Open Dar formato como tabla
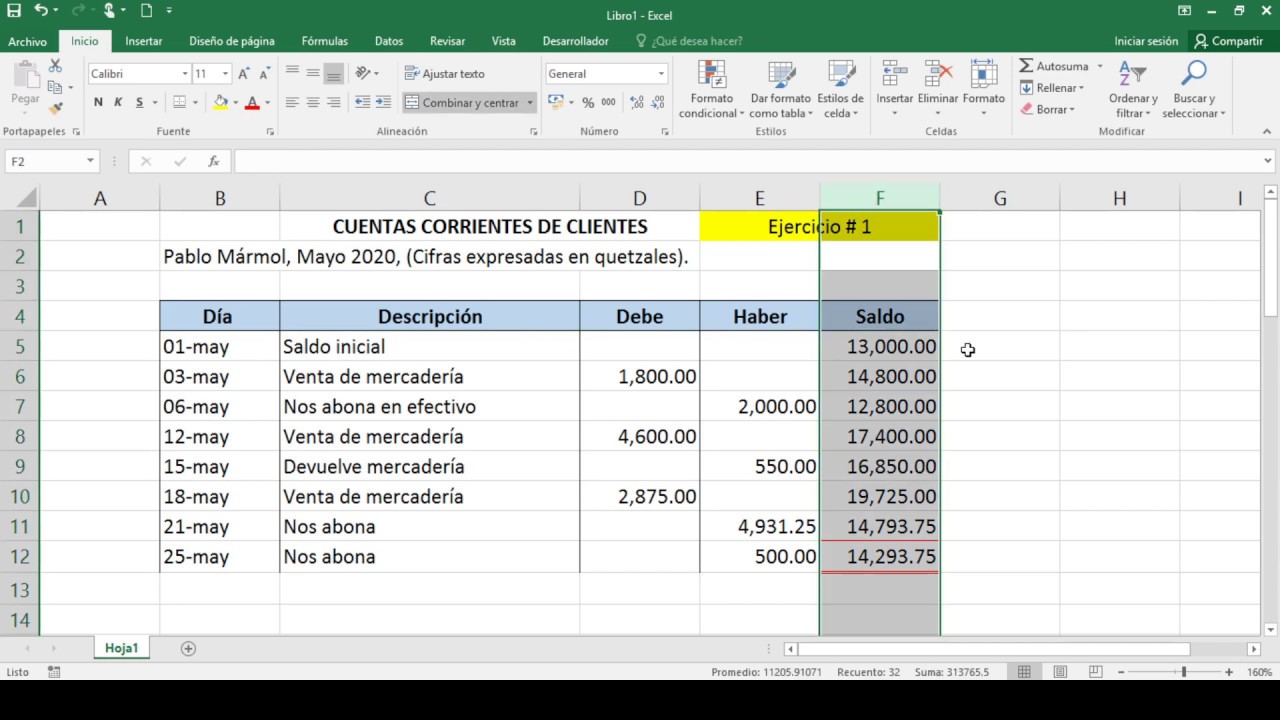Viewport: 1280px width, 720px height. pos(781,89)
